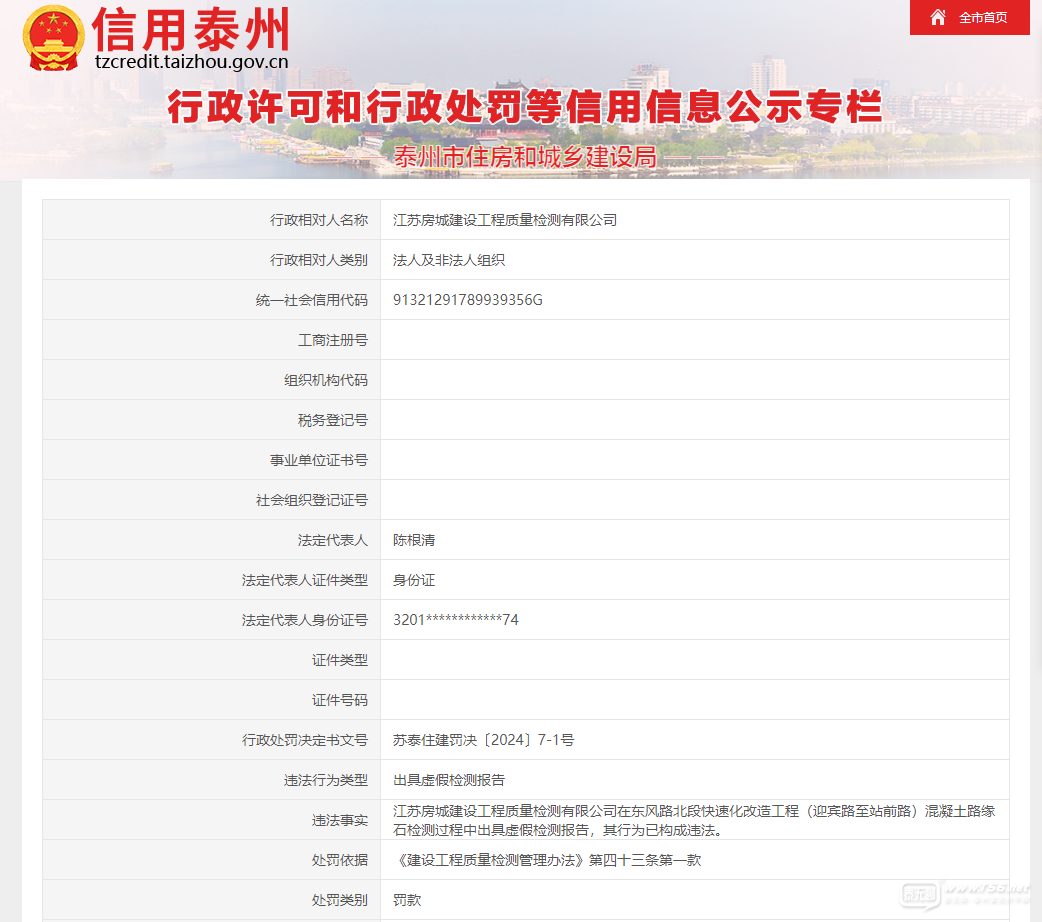The width and height of the screenshot is (1042, 922).
Task: Click the 罚款 penalty type value
Action: click(x=407, y=900)
